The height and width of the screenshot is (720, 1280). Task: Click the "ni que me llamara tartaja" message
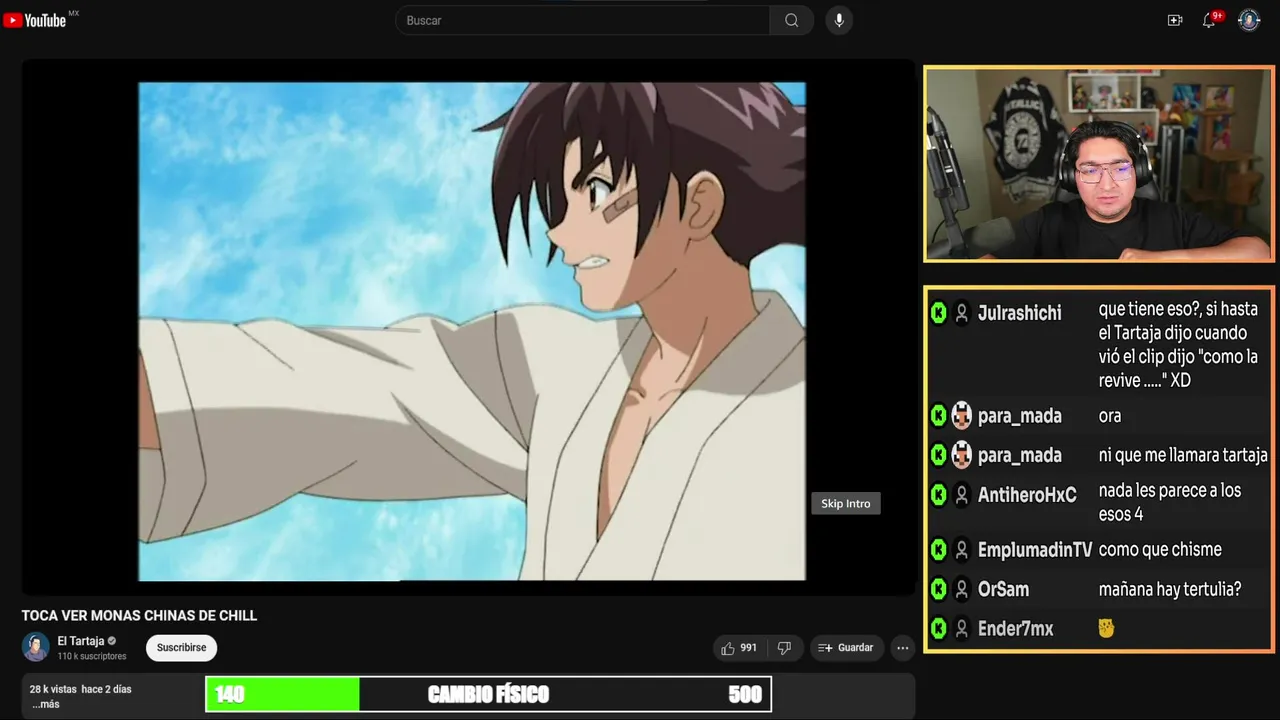point(1183,455)
